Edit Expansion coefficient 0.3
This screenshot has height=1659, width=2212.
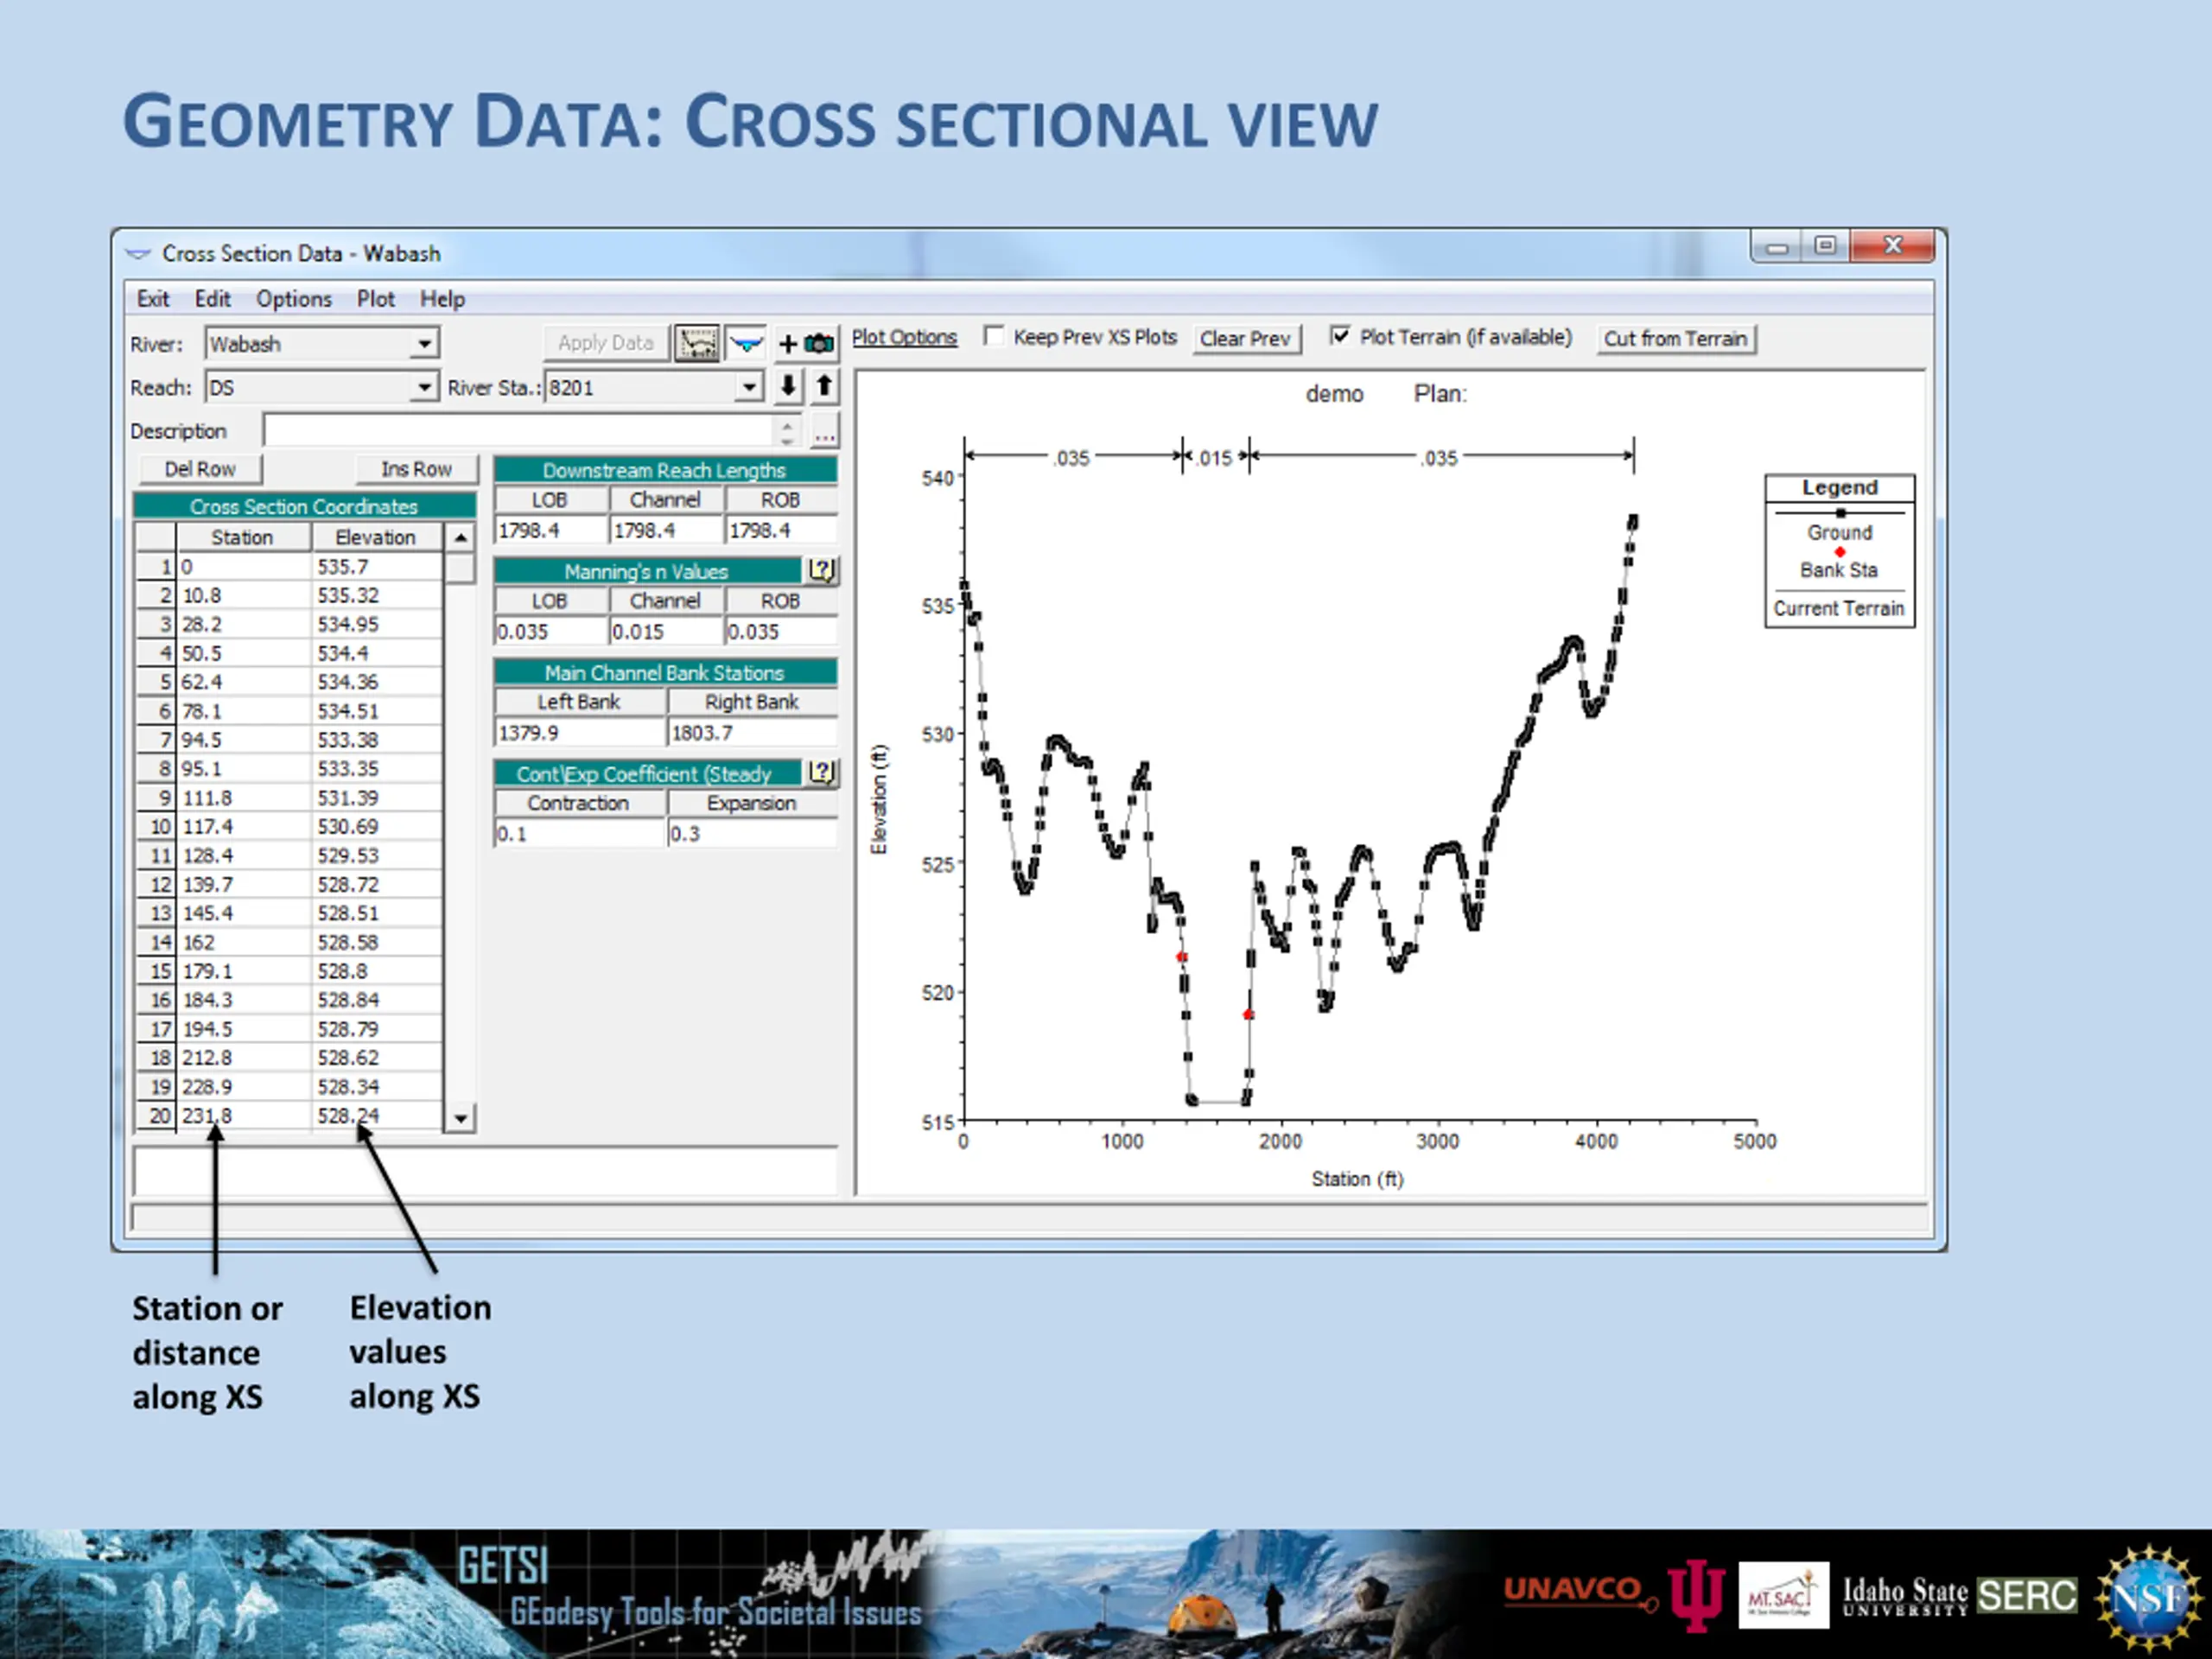(x=752, y=834)
